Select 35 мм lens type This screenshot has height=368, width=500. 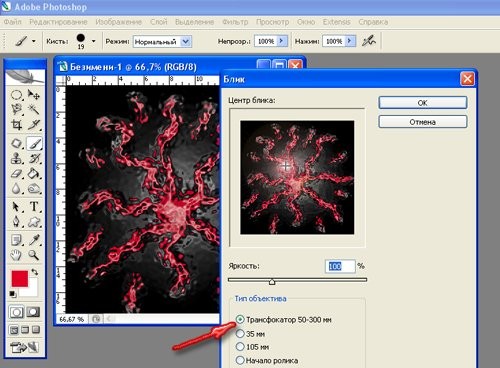[240, 333]
